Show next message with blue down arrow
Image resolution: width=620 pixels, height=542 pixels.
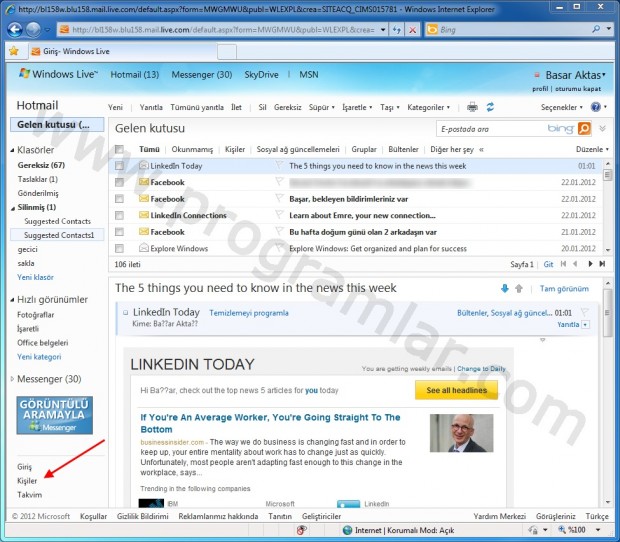pos(505,289)
